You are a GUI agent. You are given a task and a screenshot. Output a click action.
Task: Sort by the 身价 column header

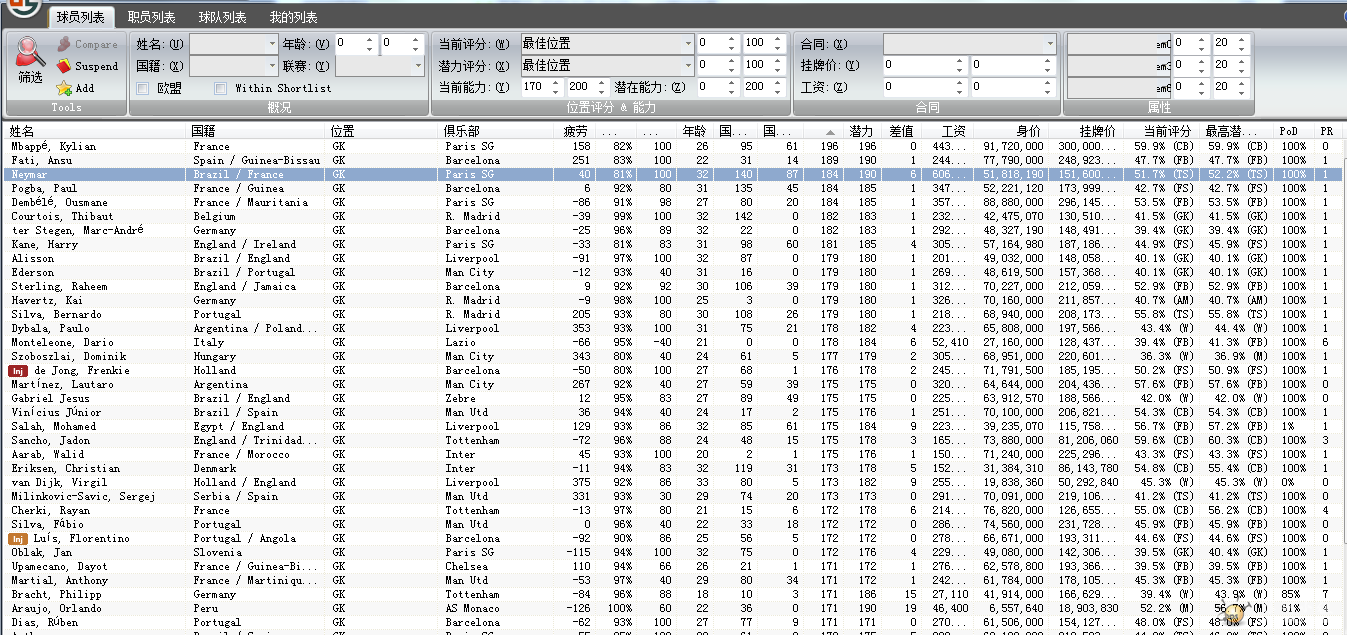click(x=1009, y=131)
